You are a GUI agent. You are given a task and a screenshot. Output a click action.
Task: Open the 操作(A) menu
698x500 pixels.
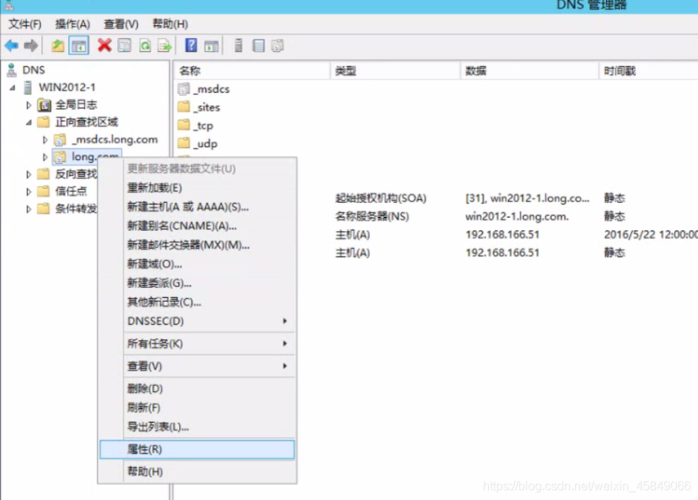[x=72, y=24]
